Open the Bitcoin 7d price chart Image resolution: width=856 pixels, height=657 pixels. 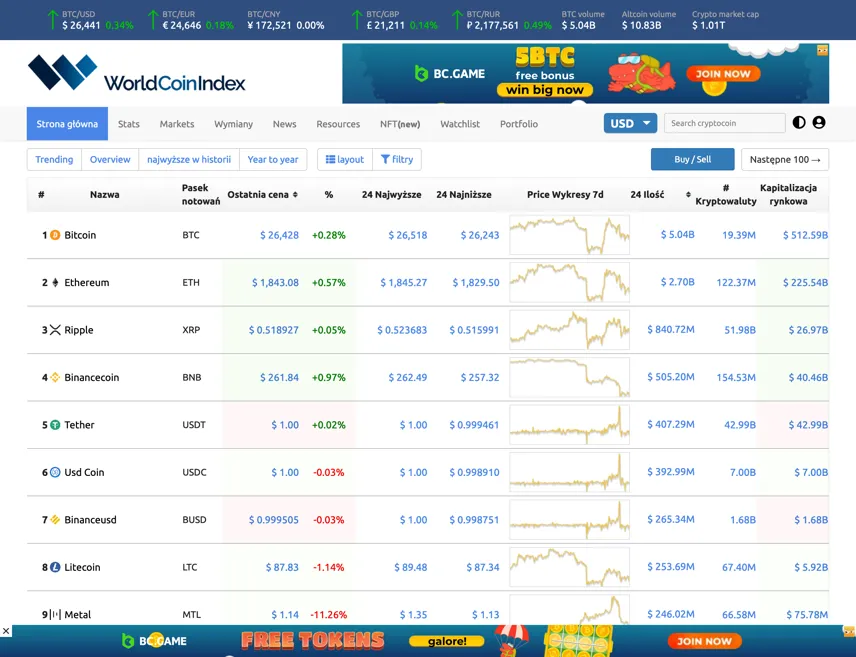pos(569,235)
